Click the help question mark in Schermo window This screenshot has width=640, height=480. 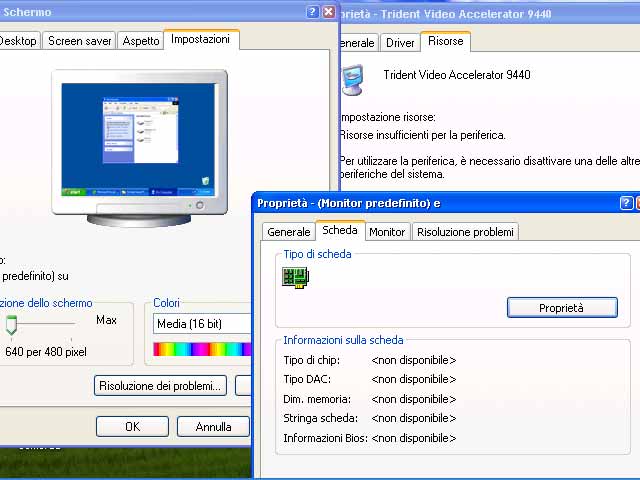(312, 12)
